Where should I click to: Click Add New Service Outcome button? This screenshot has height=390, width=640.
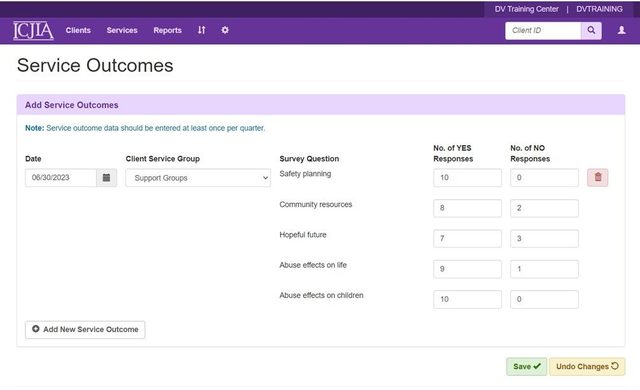[x=85, y=330]
